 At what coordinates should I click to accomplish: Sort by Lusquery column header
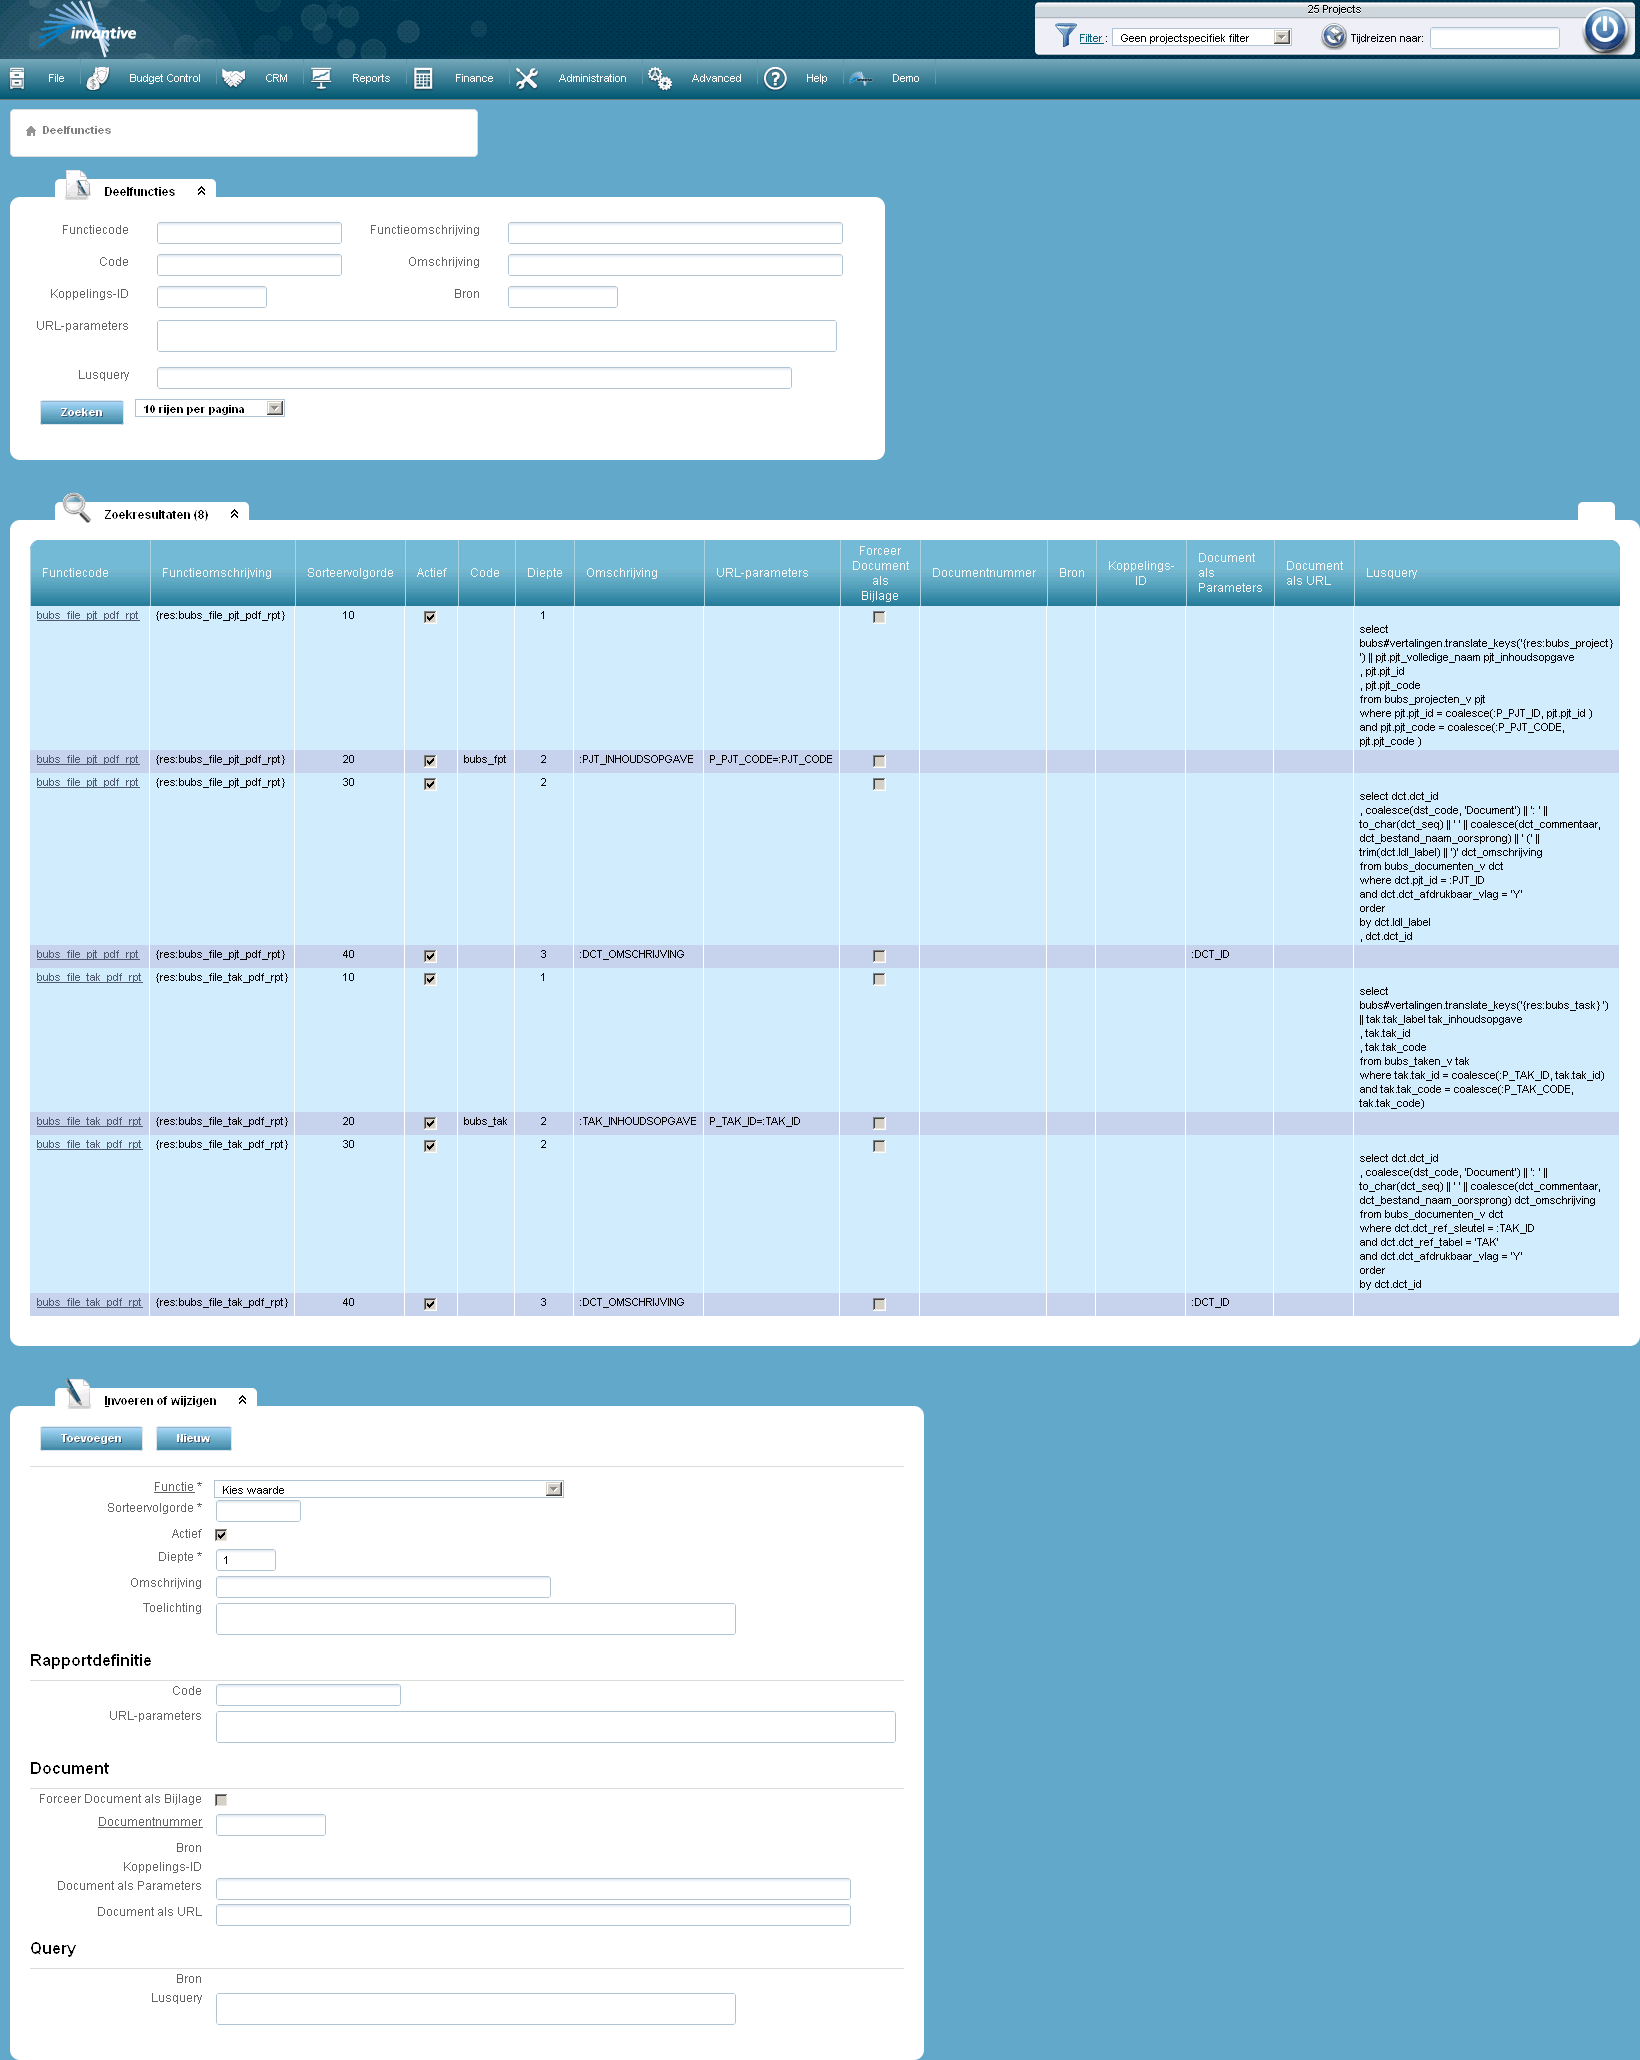coord(1391,573)
